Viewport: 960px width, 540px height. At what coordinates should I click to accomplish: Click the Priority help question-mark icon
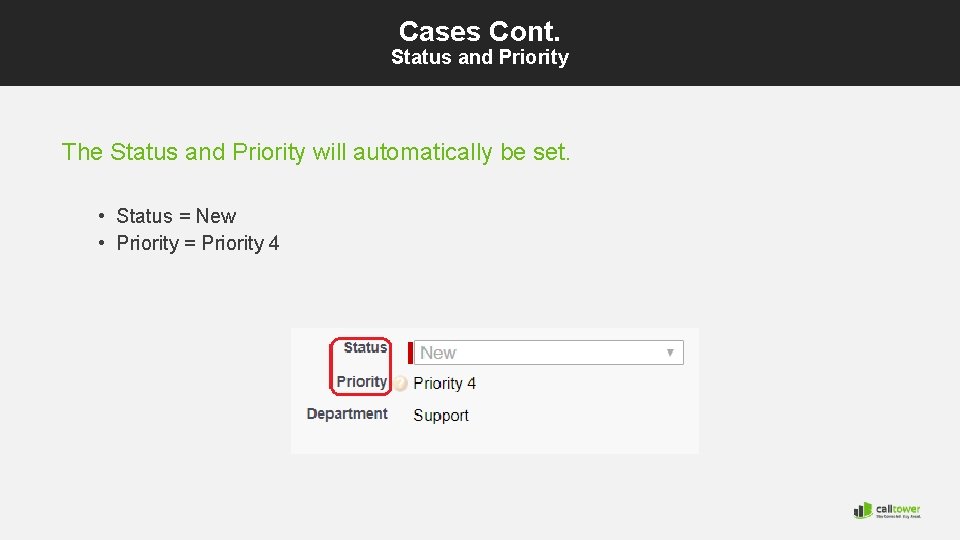(x=400, y=383)
